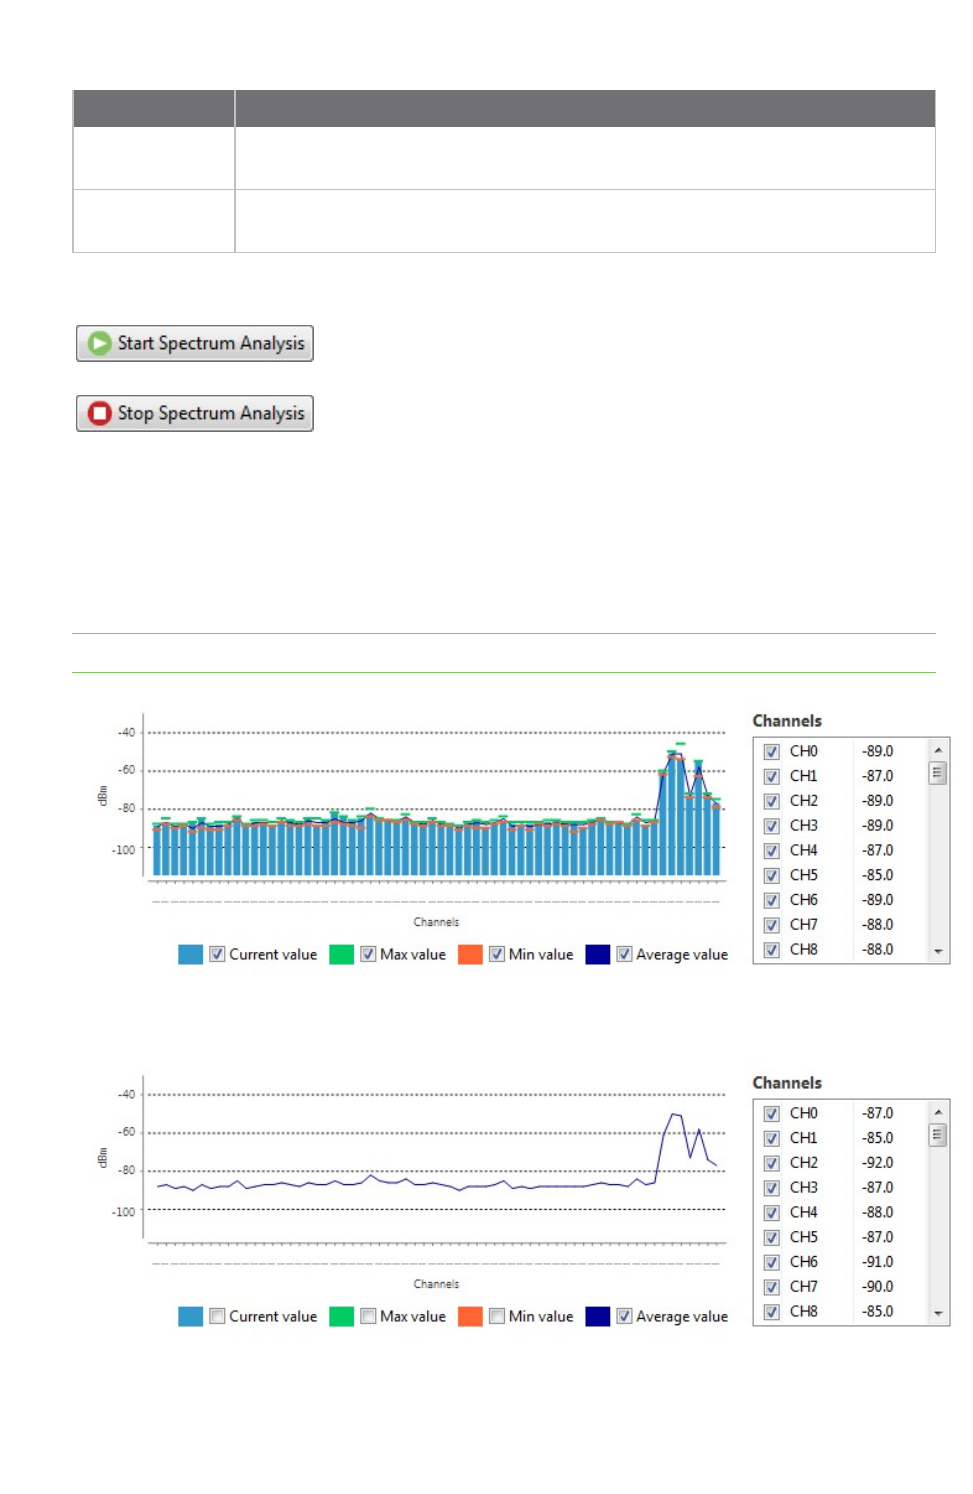This screenshot has height=1494, width=973.
Task: Uncheck Max value in the upper chart legend
Action: [368, 954]
